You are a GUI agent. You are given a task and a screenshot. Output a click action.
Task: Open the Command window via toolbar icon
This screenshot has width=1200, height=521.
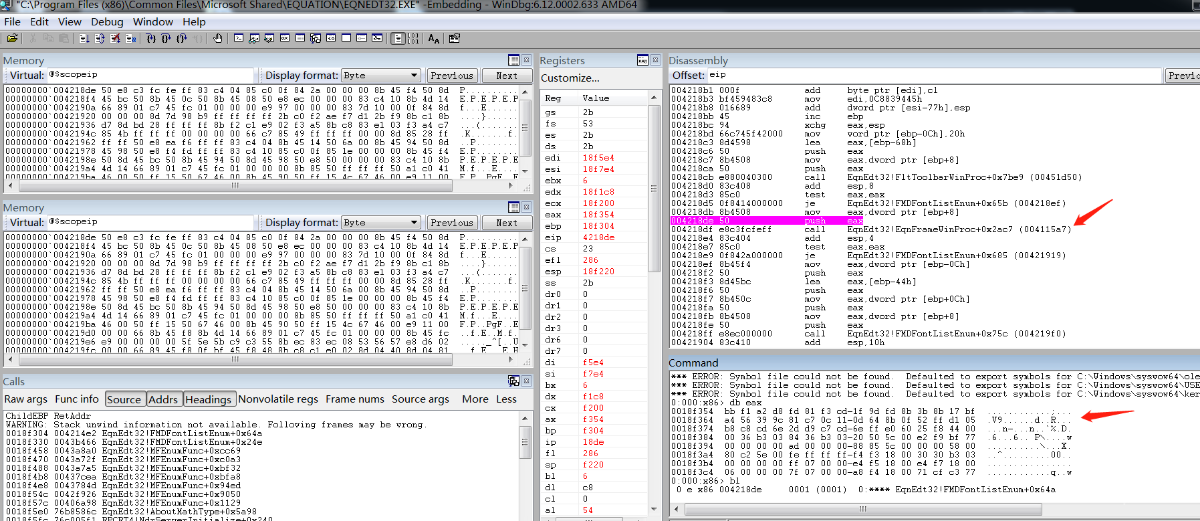coord(238,38)
